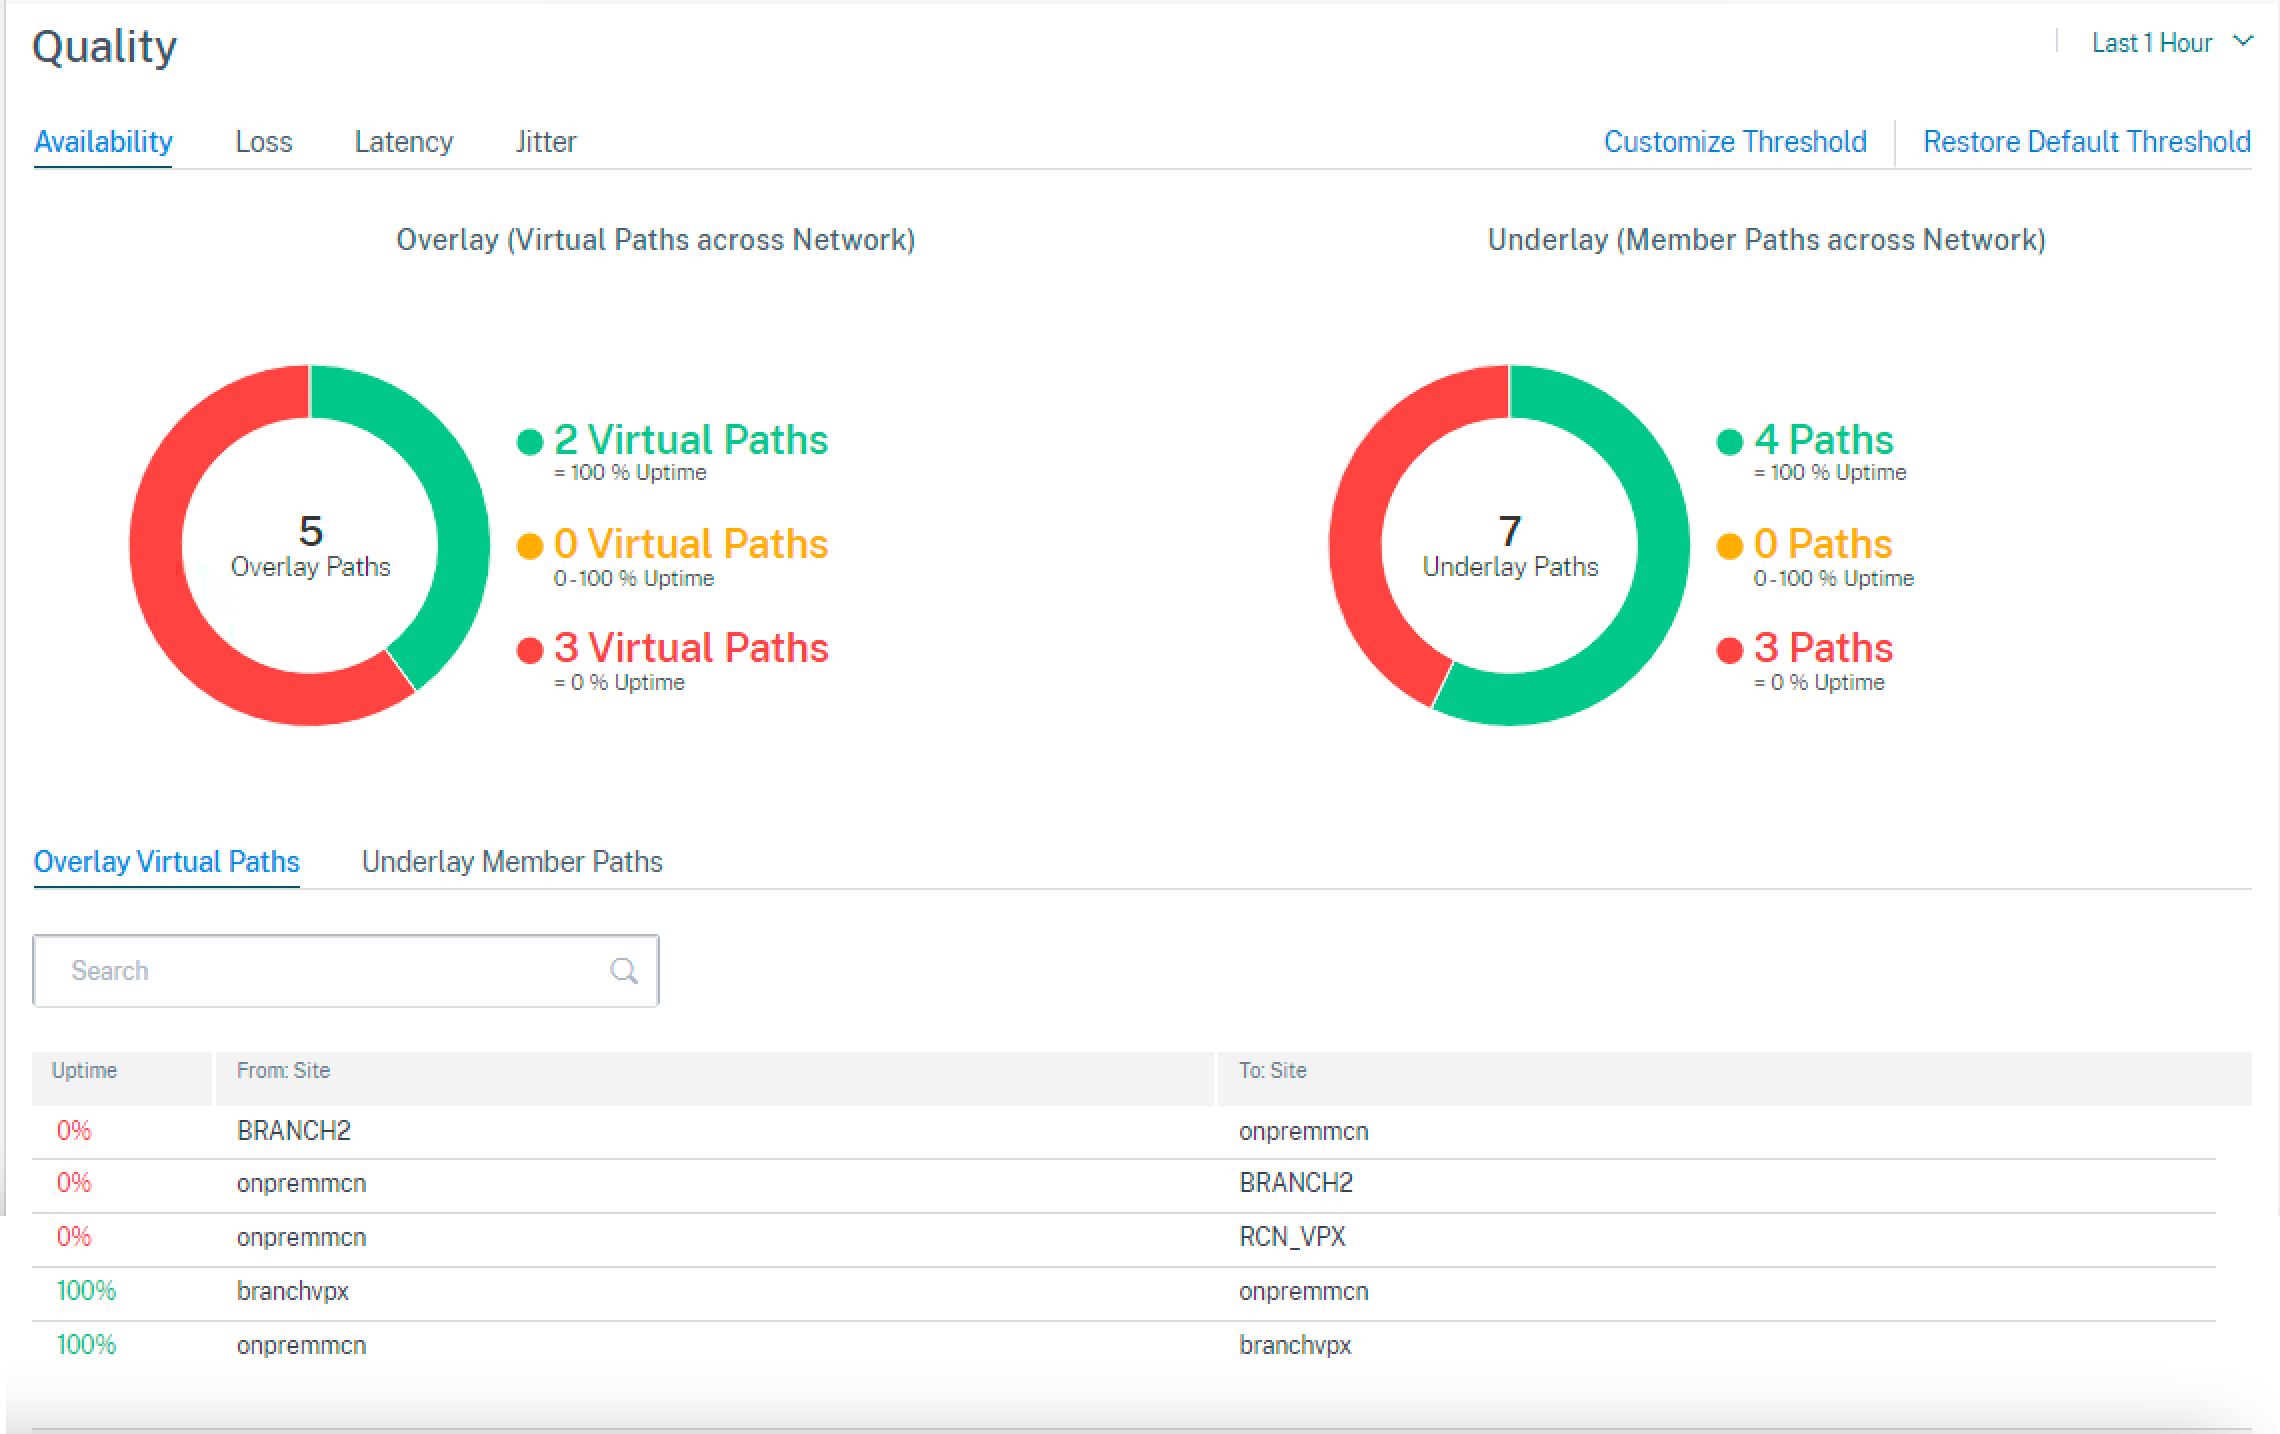Image resolution: width=2280 pixels, height=1434 pixels.
Task: Click the orange dot beside 0 Paths
Action: (1730, 546)
